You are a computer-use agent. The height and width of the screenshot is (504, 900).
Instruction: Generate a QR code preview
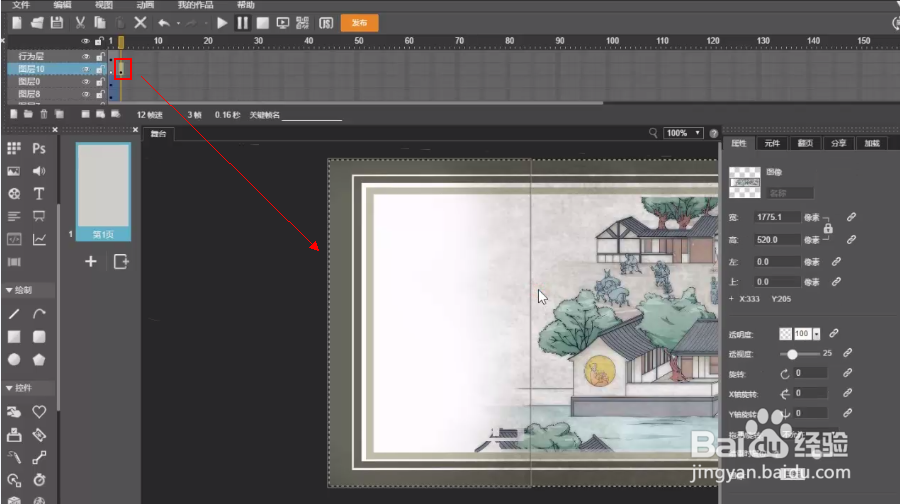click(302, 23)
